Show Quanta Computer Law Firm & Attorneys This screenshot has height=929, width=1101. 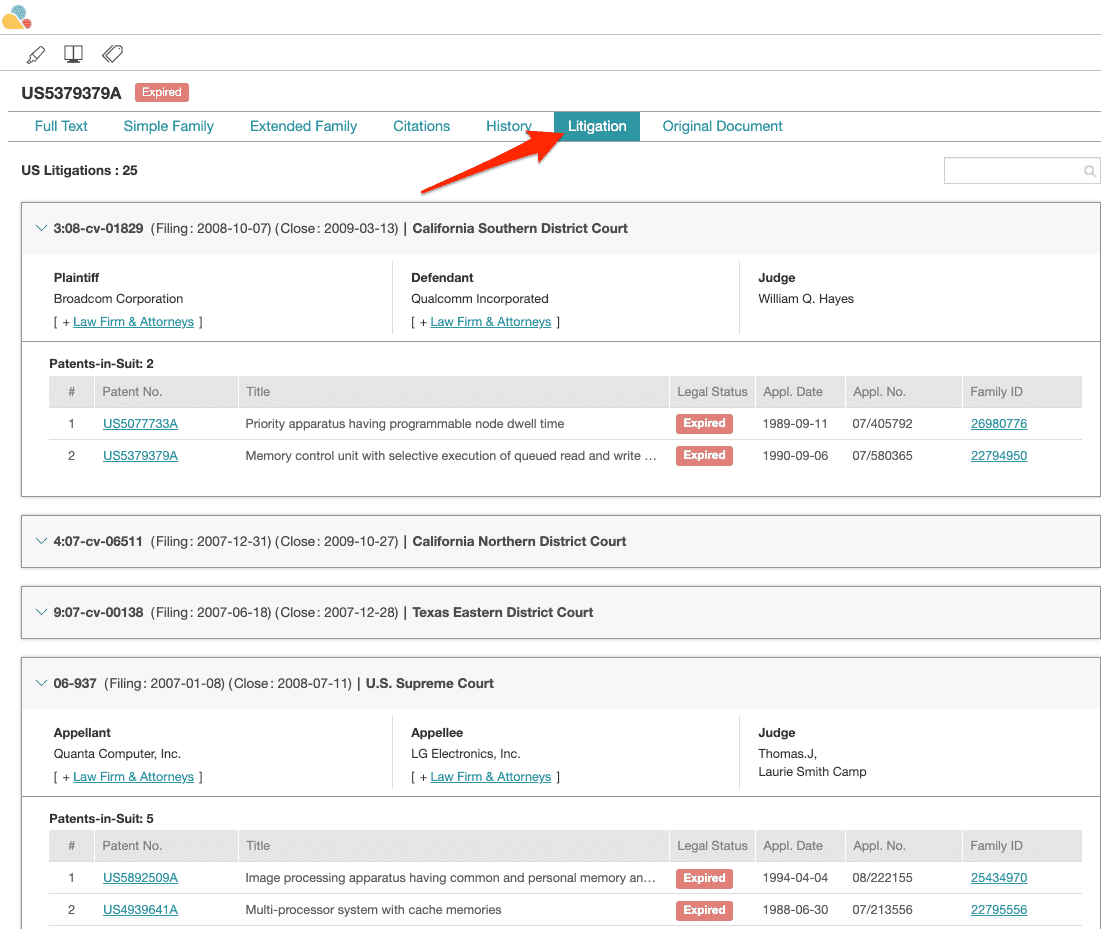point(133,777)
